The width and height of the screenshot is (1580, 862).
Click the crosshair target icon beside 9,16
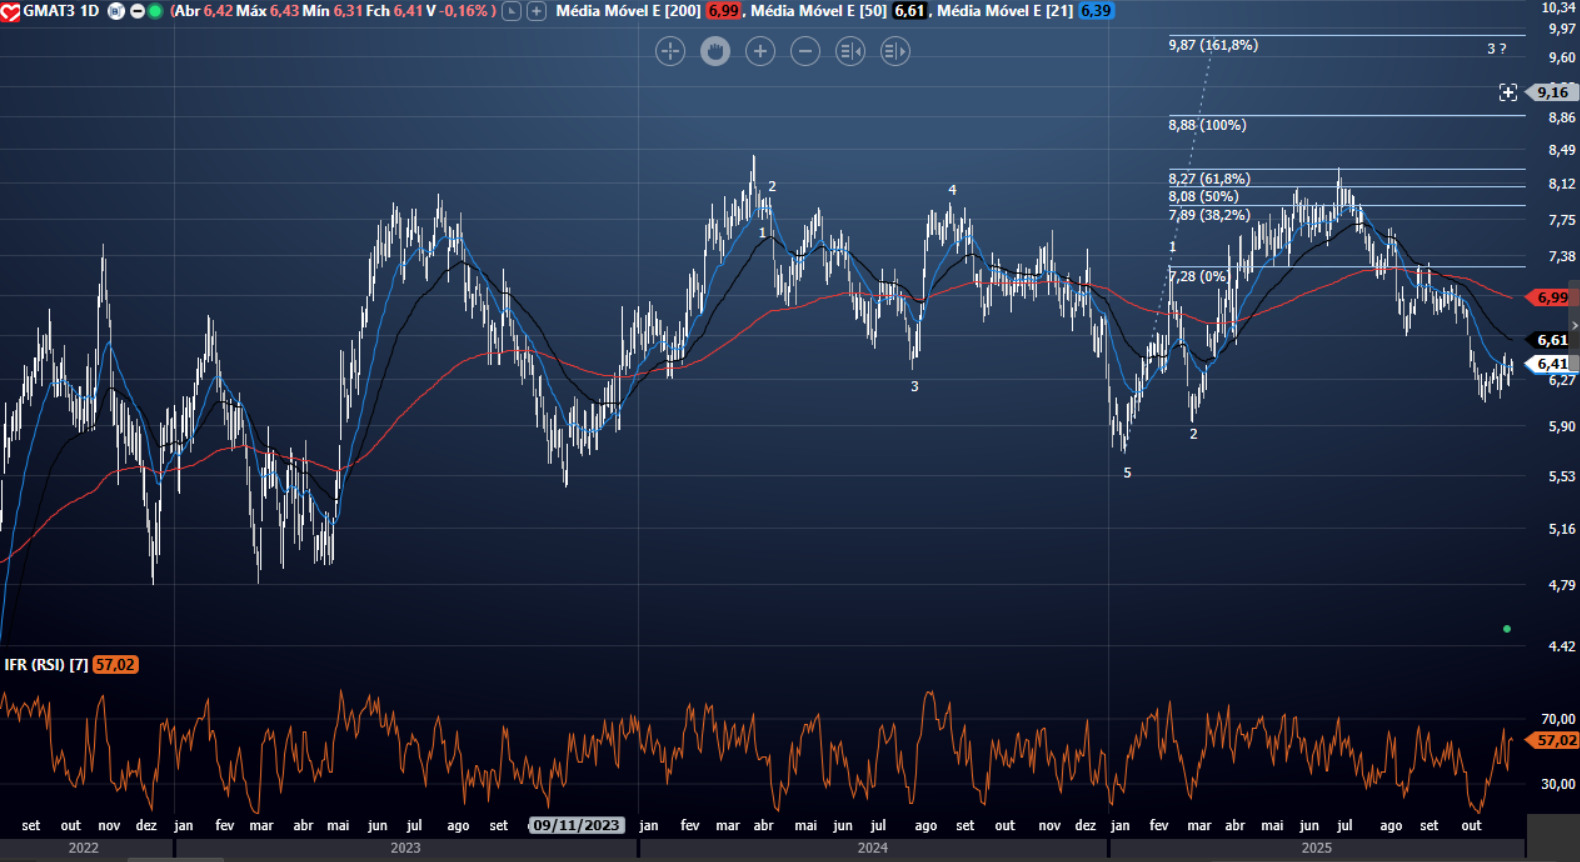pos(1508,92)
